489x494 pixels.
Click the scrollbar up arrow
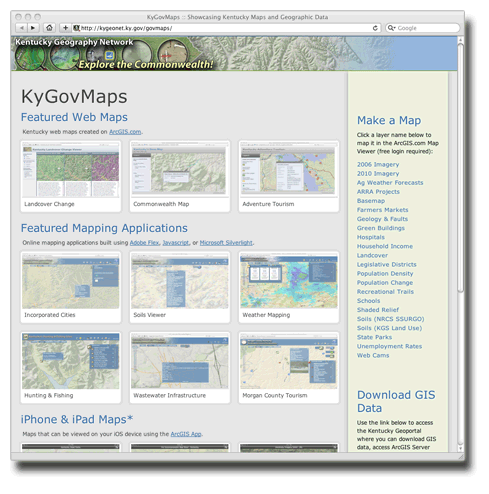(460, 40)
